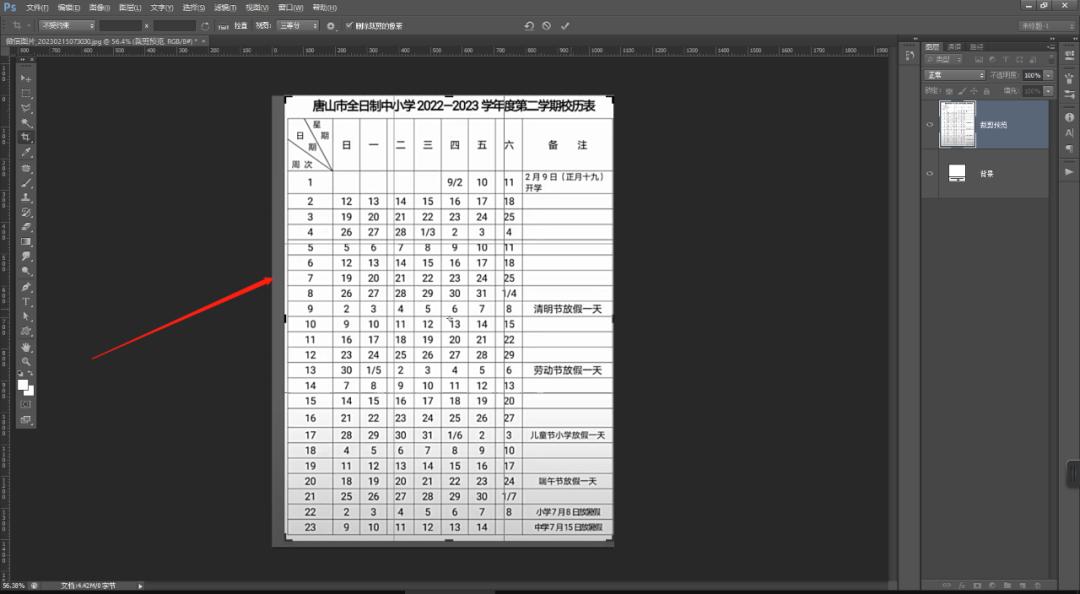
Task: Select the Move tool
Action: (x=26, y=78)
